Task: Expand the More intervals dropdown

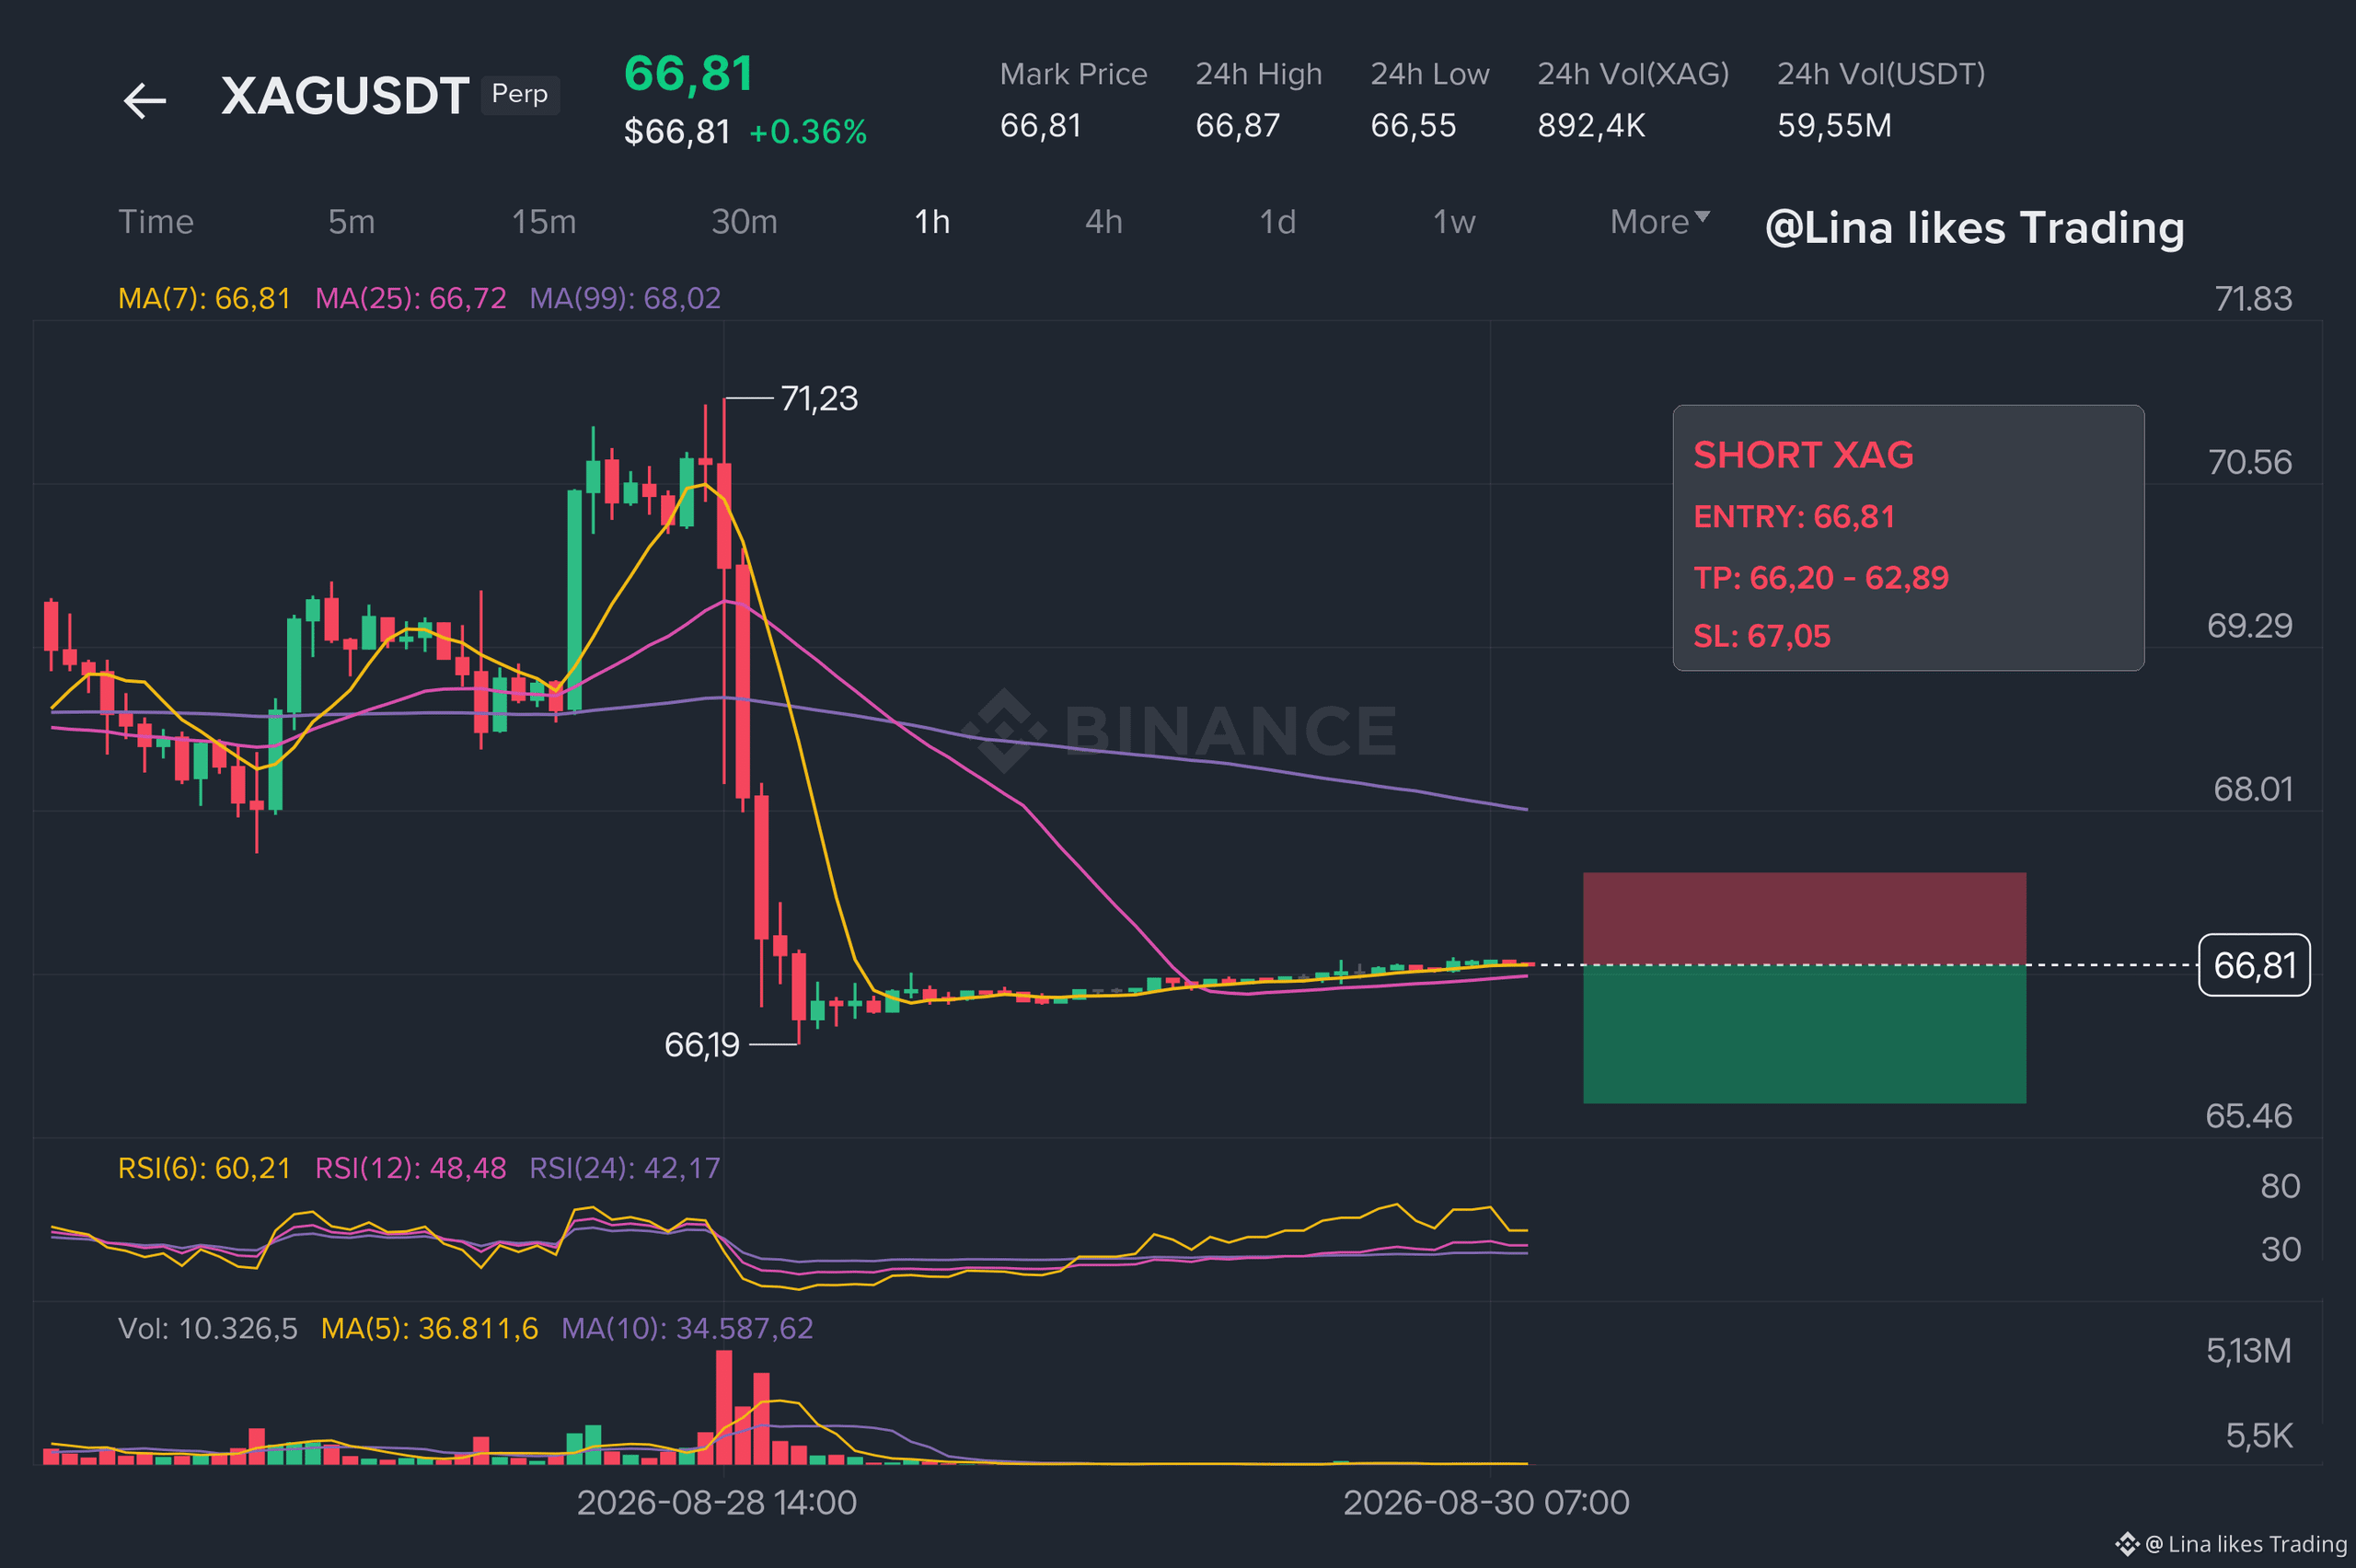Action: tap(1660, 222)
